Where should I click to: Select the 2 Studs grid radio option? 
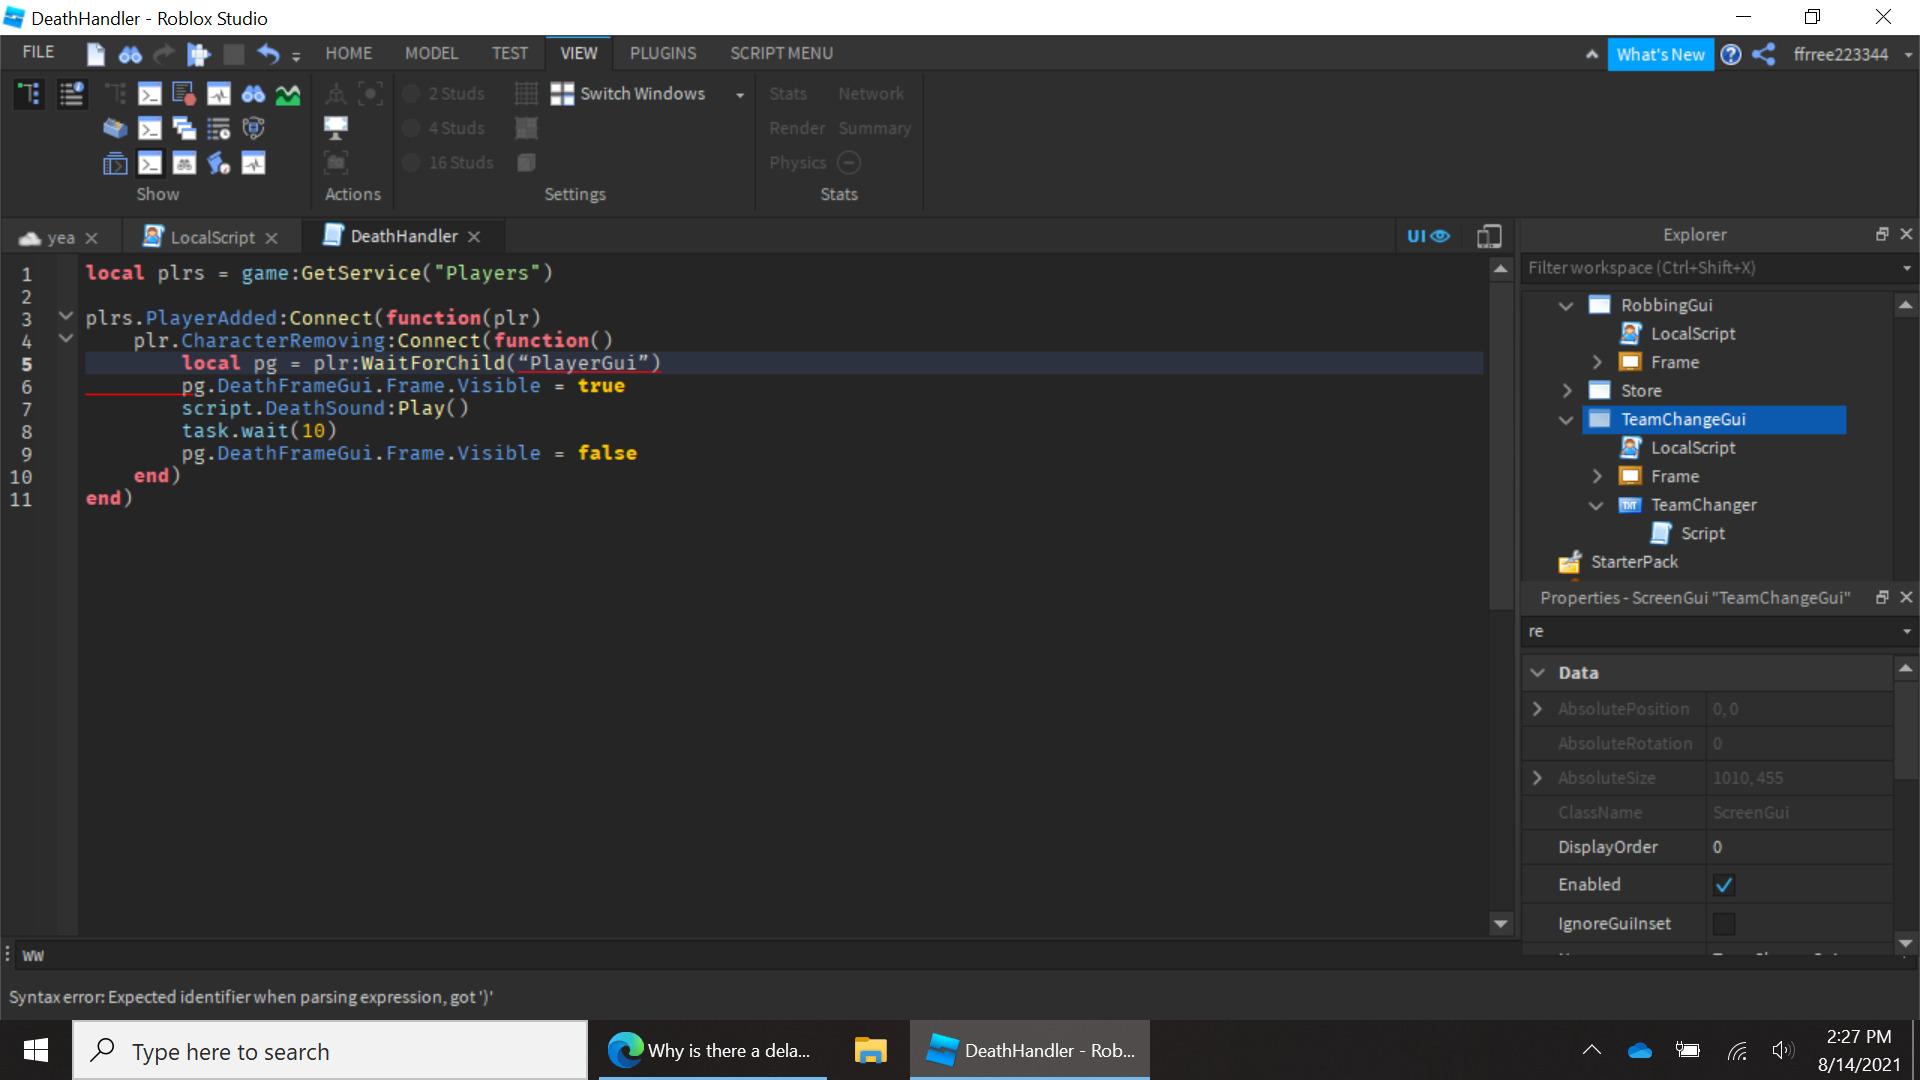click(411, 94)
